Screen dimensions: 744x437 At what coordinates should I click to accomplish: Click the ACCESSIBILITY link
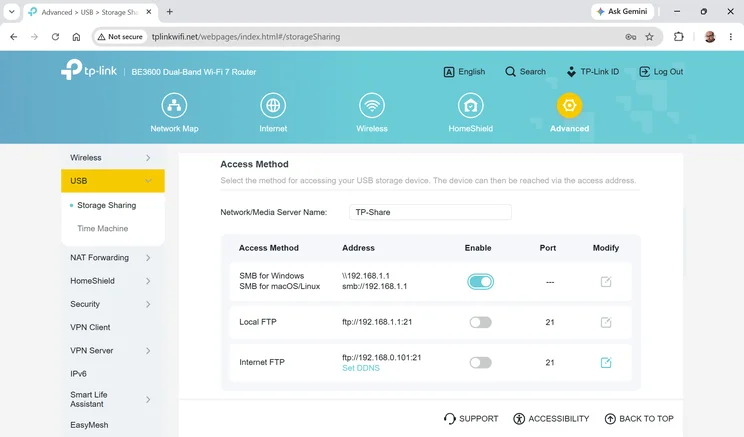click(551, 418)
